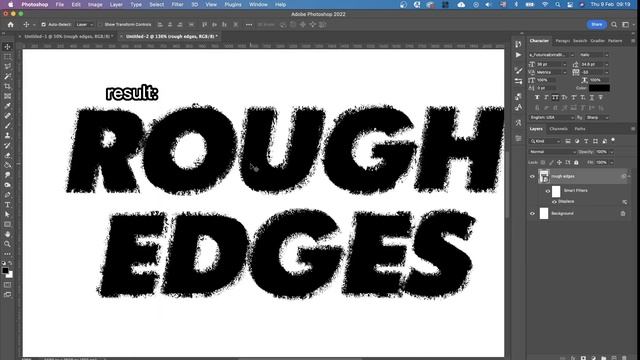Image resolution: width=640 pixels, height=360 pixels.
Task: Open the Layer menu
Action: 116,4
